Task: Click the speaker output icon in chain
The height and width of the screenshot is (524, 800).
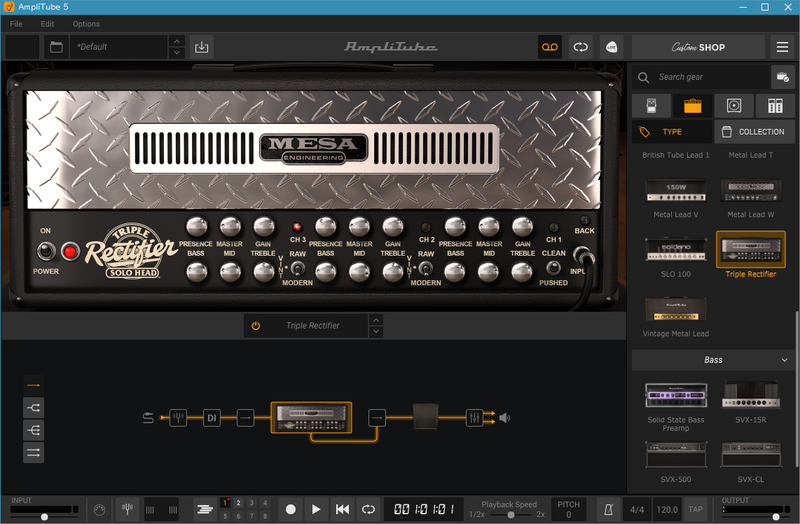Action: tap(504, 418)
